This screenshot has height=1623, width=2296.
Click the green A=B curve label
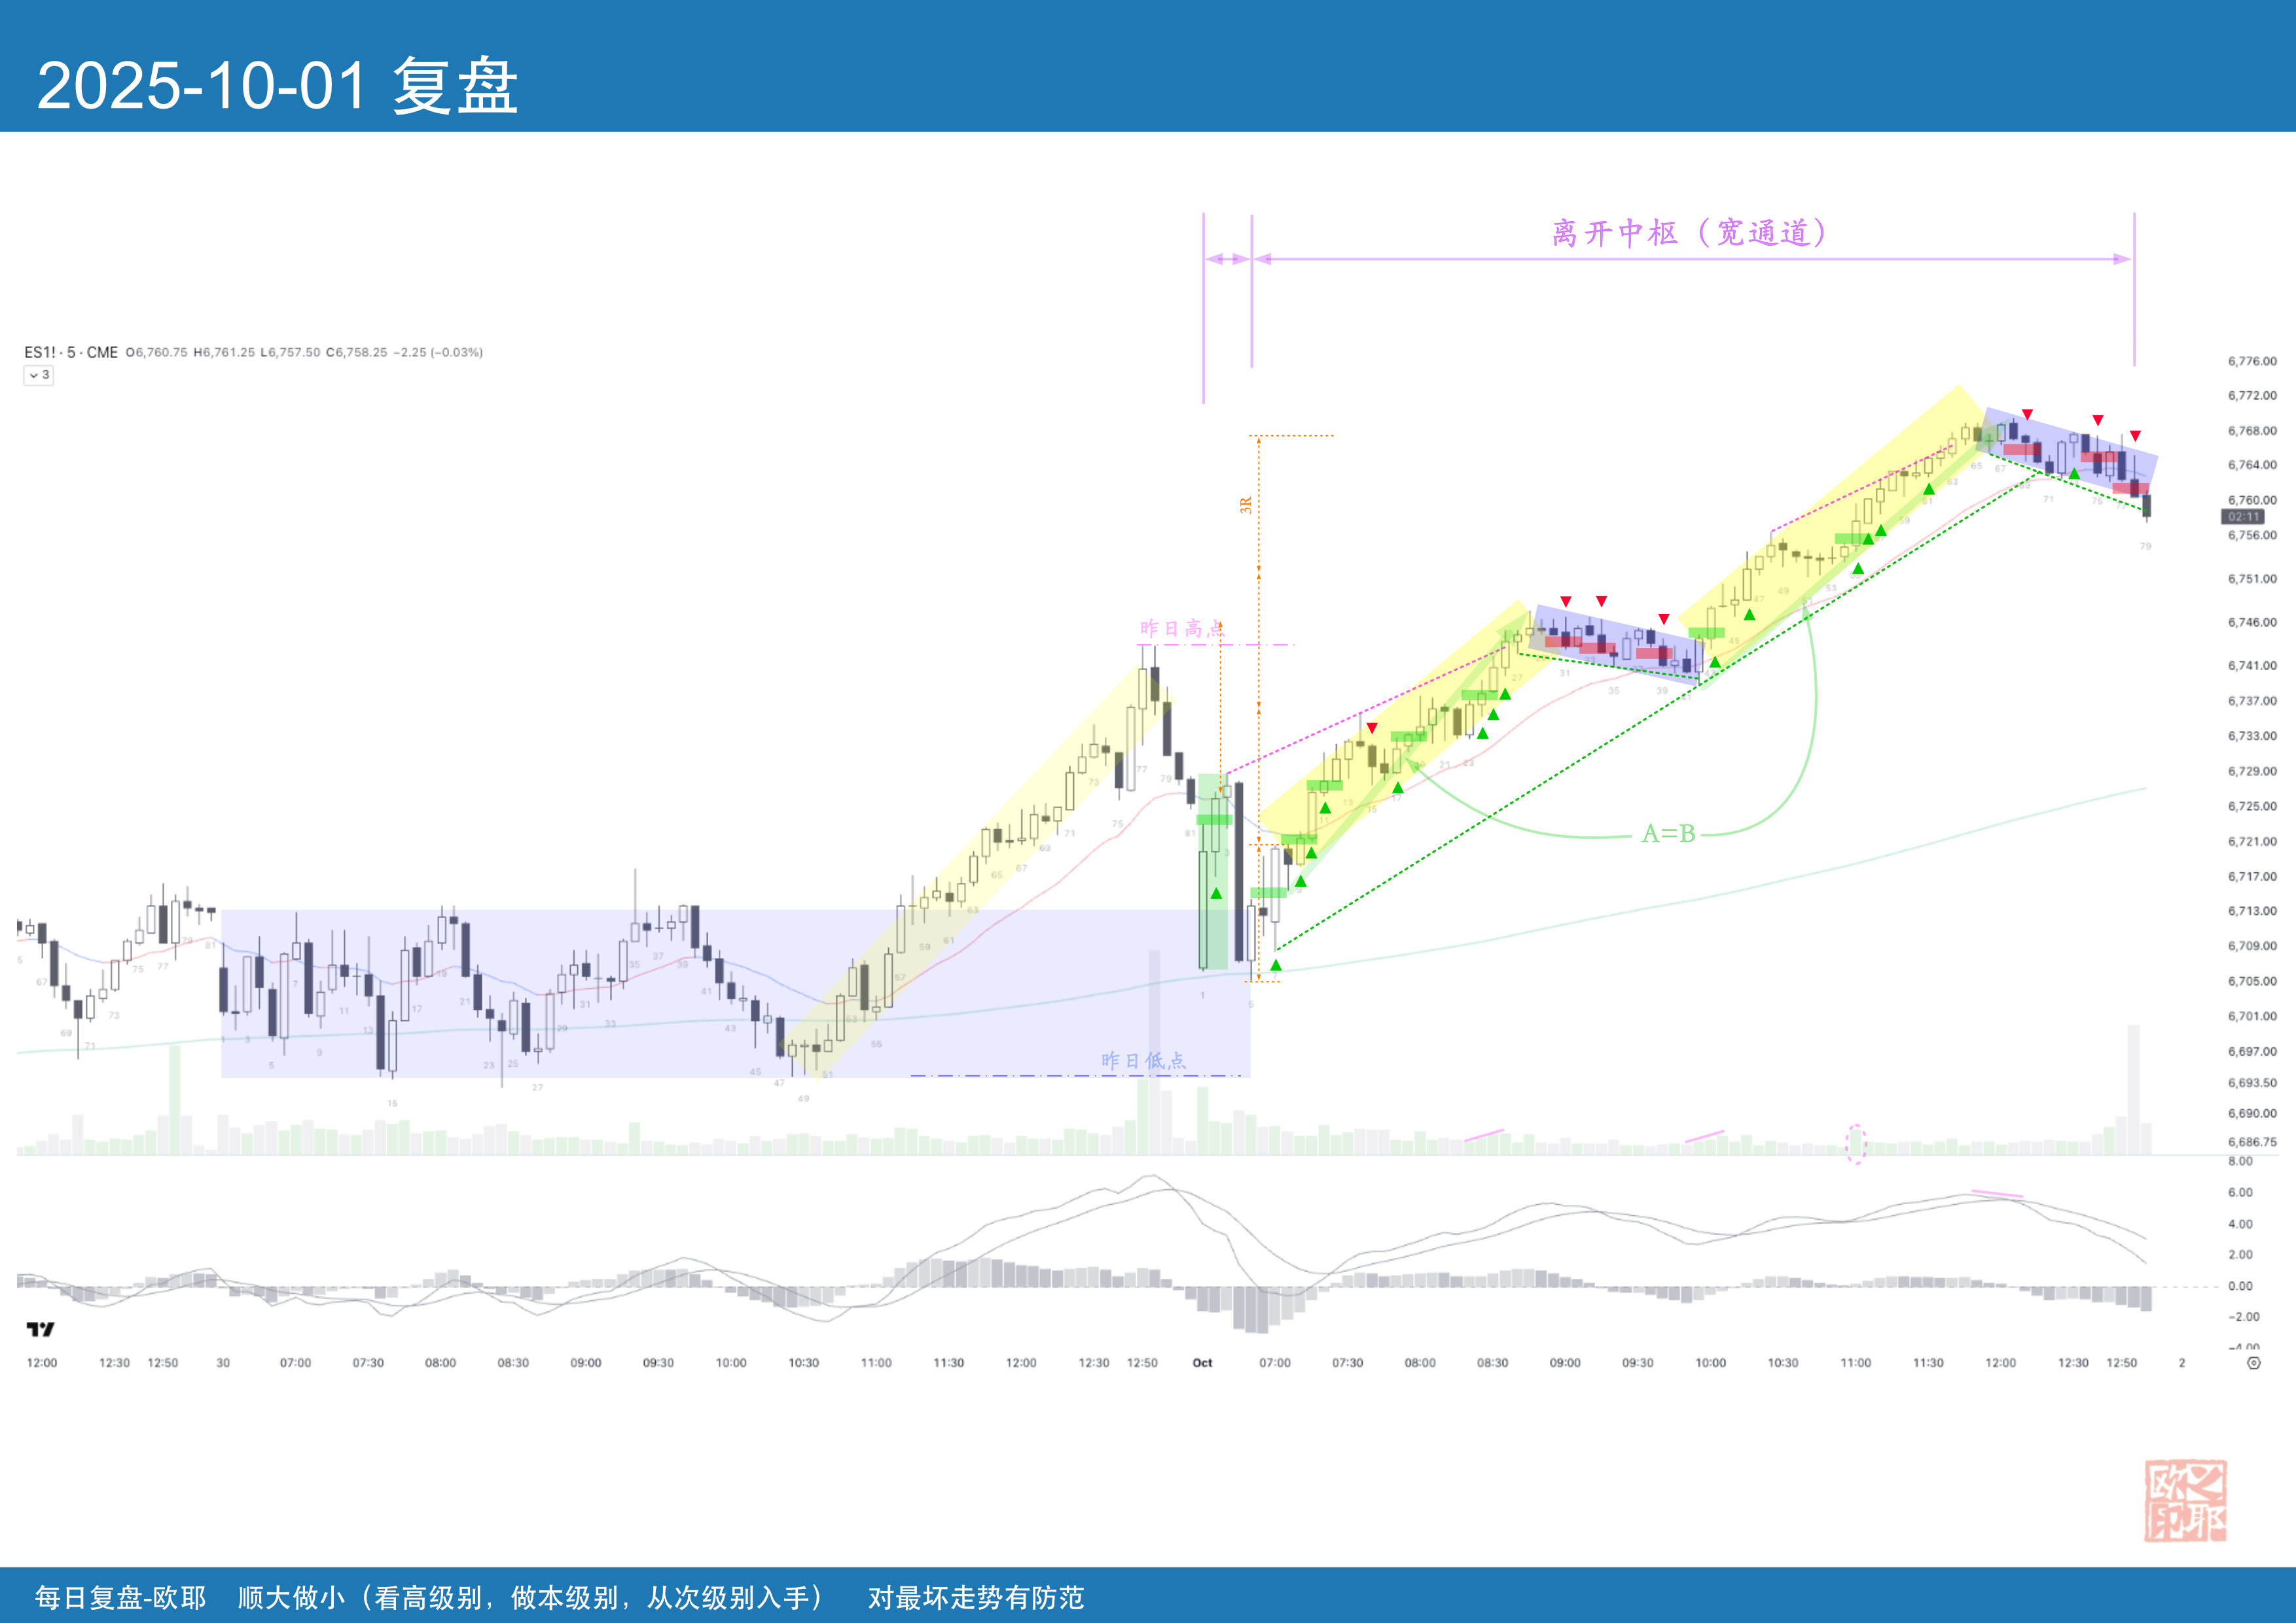pyautogui.click(x=1668, y=833)
